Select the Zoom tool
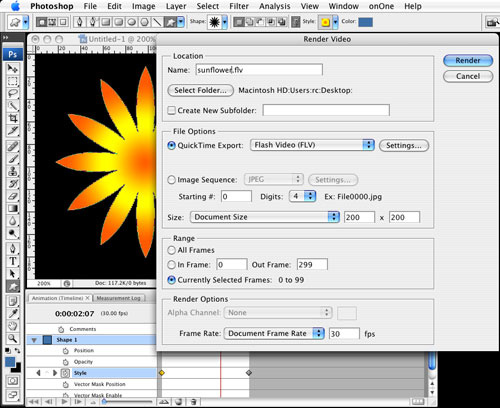The image size is (500, 408). pos(13,339)
